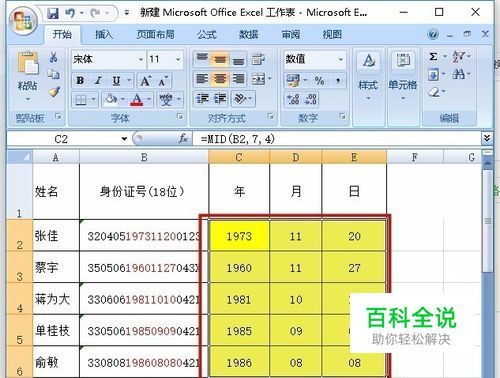Align text to top of cell

click(x=202, y=59)
